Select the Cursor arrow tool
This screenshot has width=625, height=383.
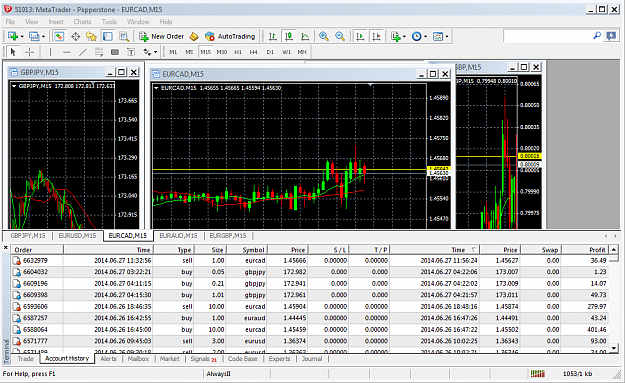point(13,52)
